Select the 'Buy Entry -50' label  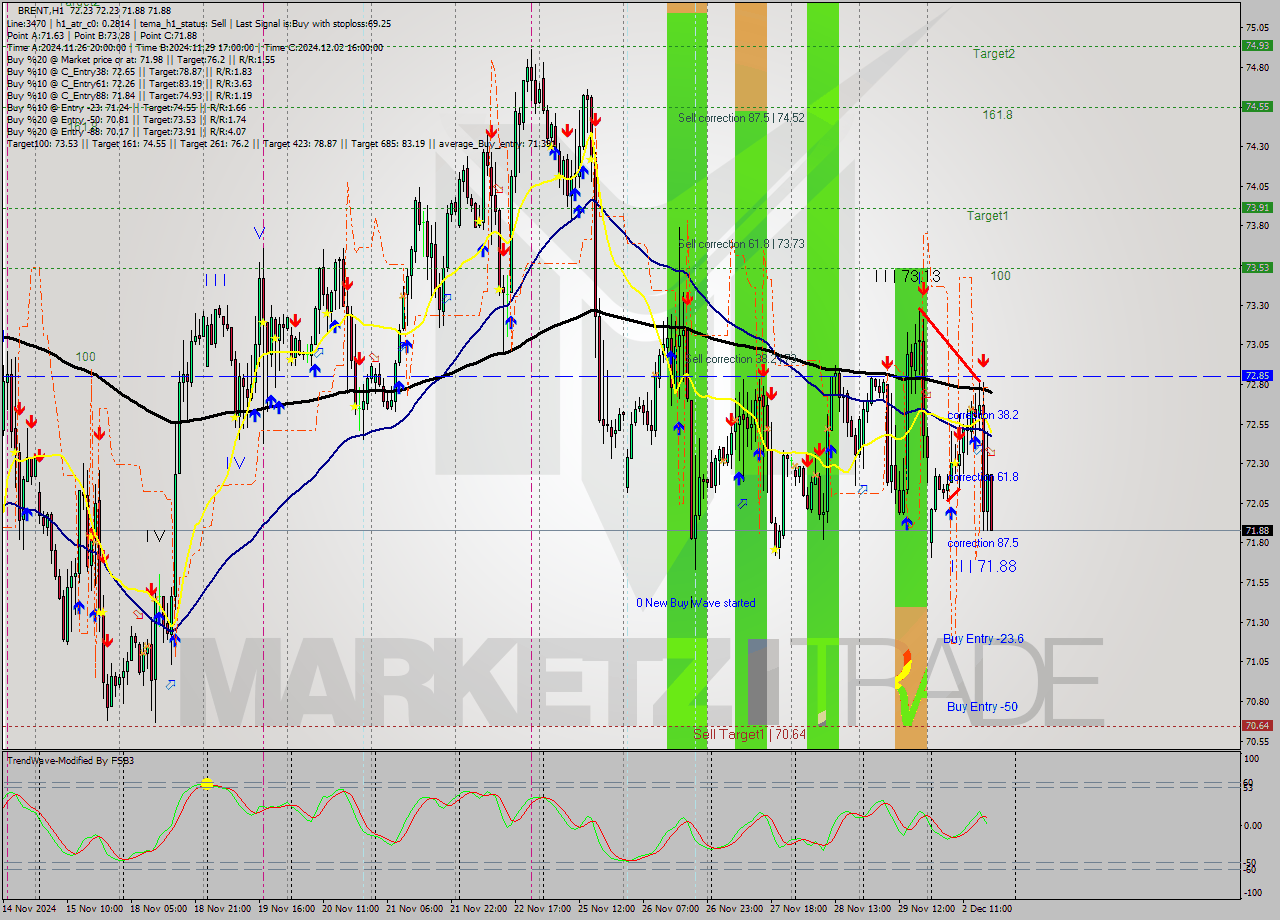[982, 707]
